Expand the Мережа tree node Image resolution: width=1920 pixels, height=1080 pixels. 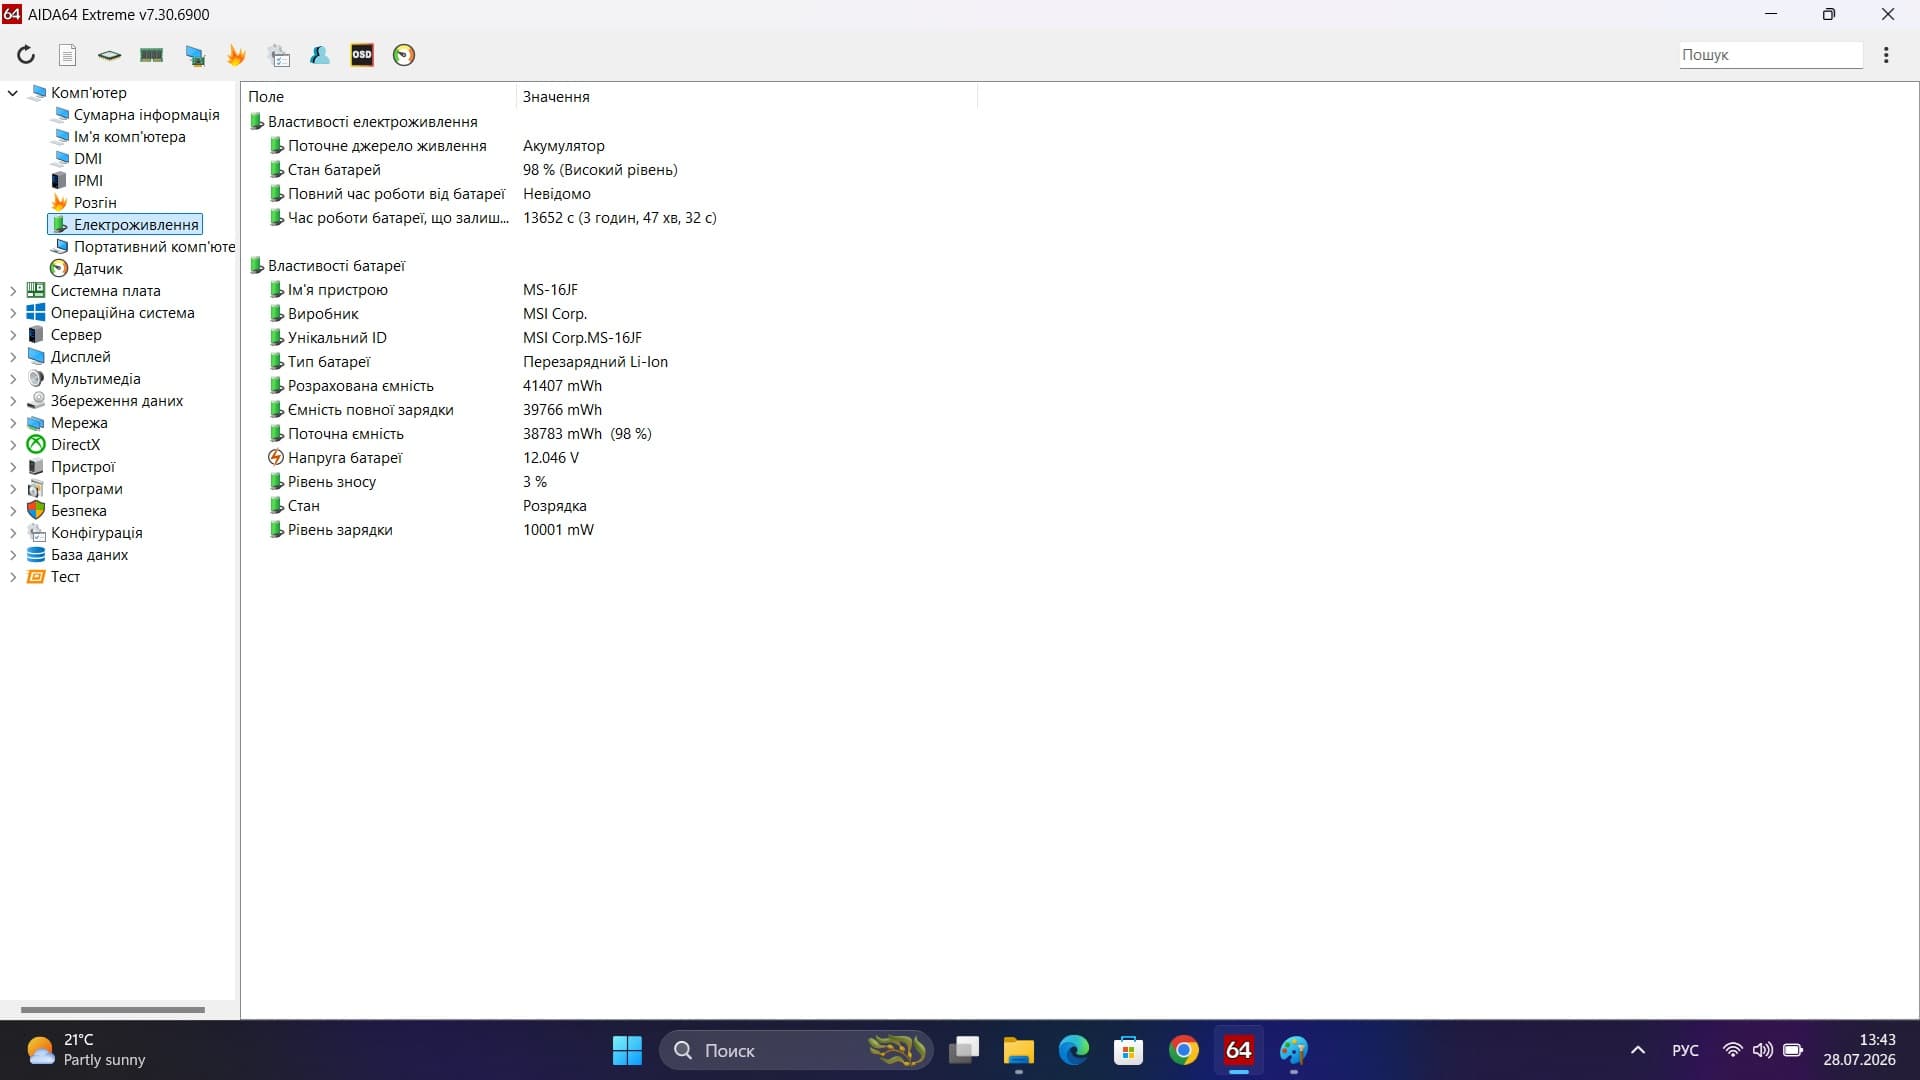coord(13,423)
